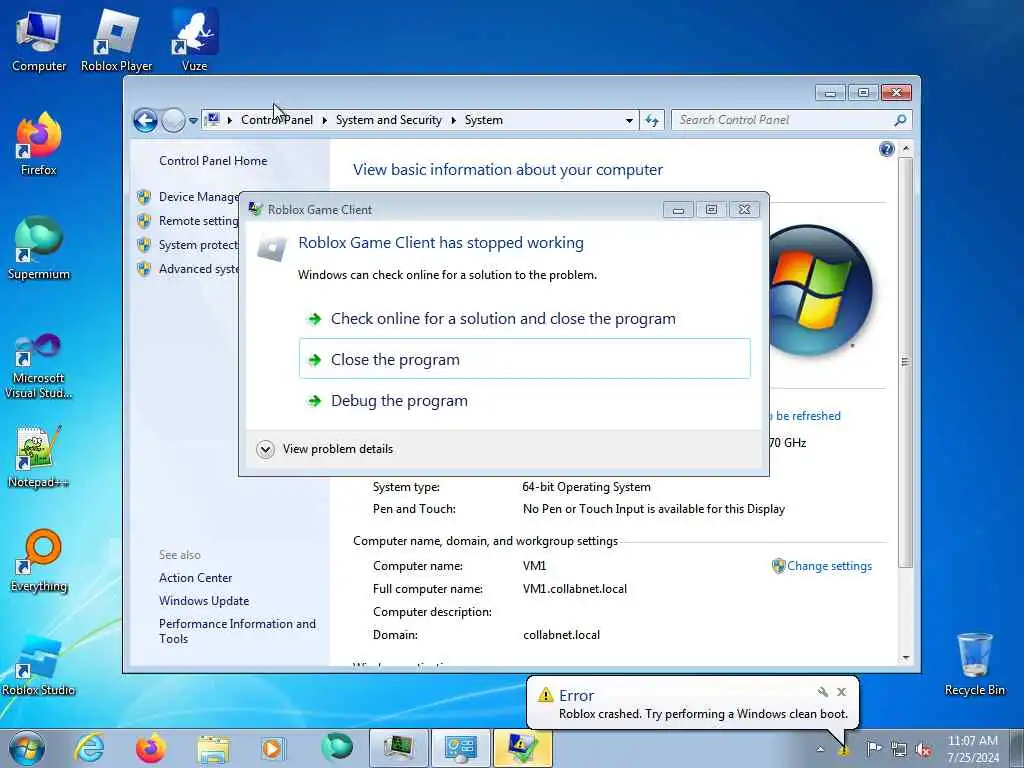Select the Notepad++ desktop icon

[39, 456]
